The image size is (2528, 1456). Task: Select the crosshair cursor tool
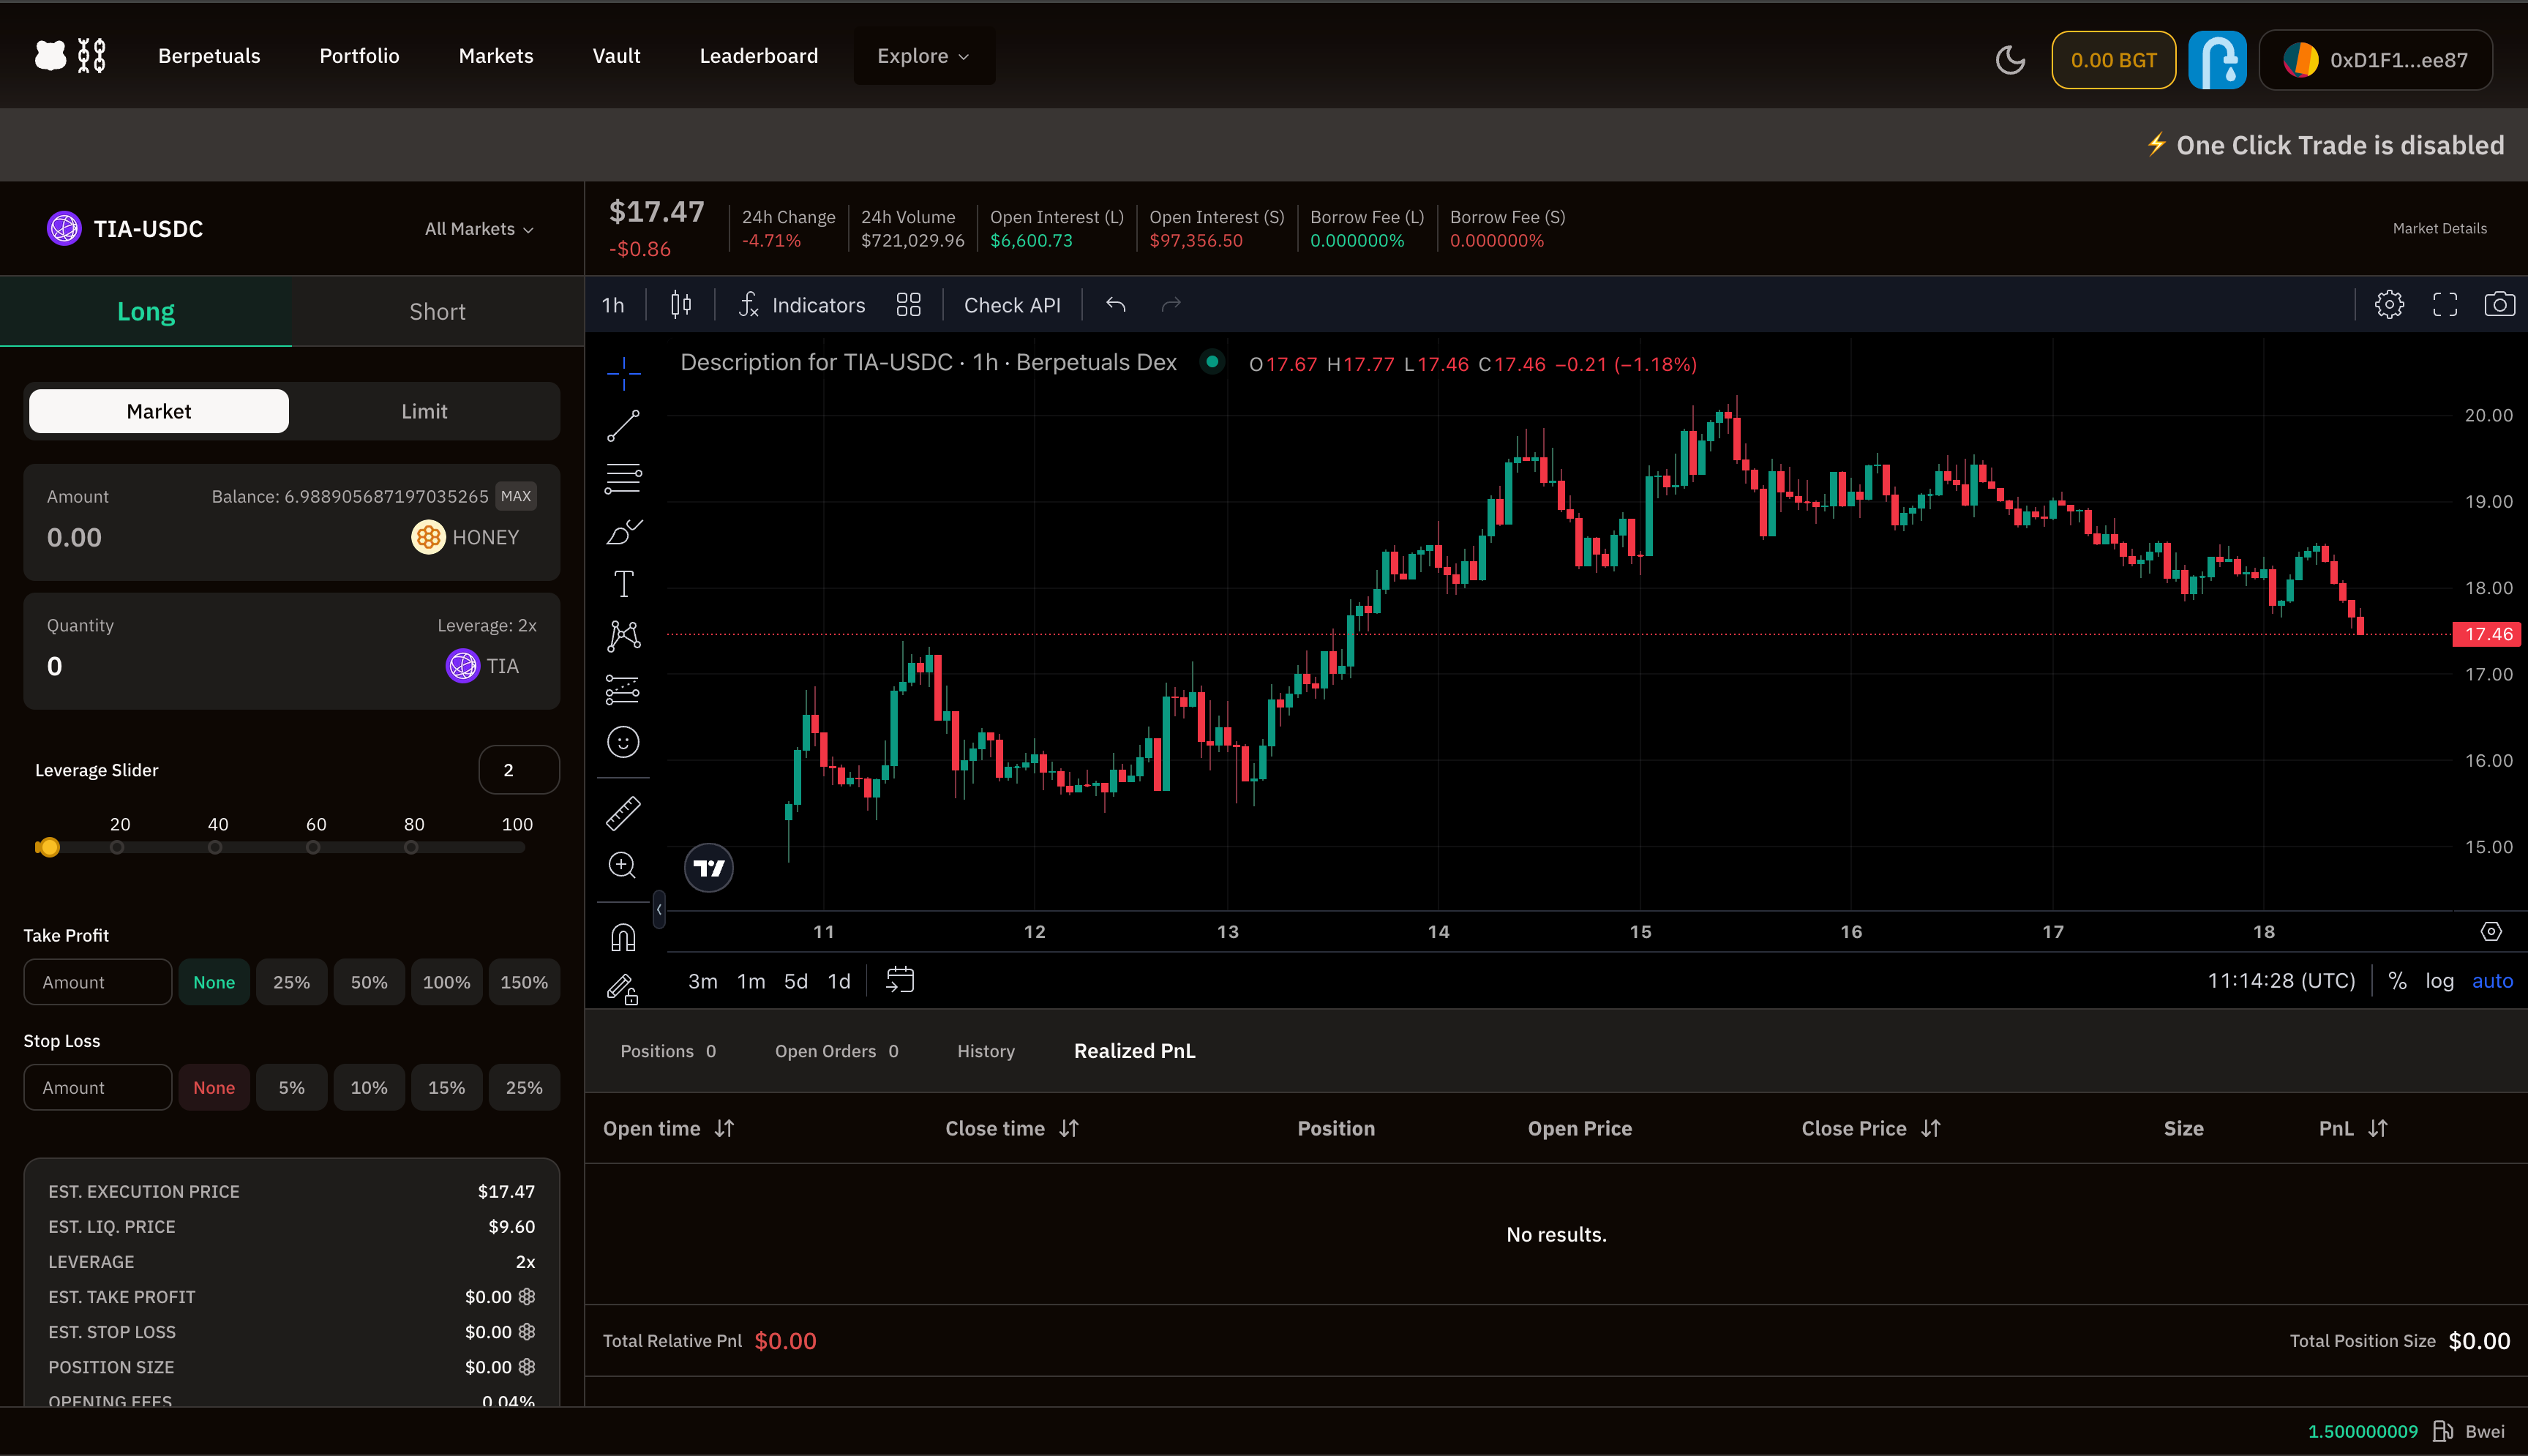click(623, 374)
